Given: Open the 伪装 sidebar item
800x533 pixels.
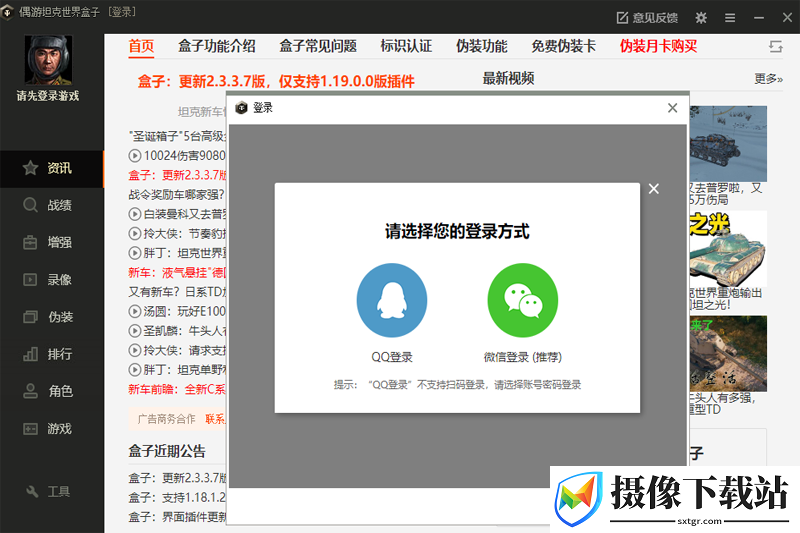Looking at the screenshot, I should click(52, 317).
